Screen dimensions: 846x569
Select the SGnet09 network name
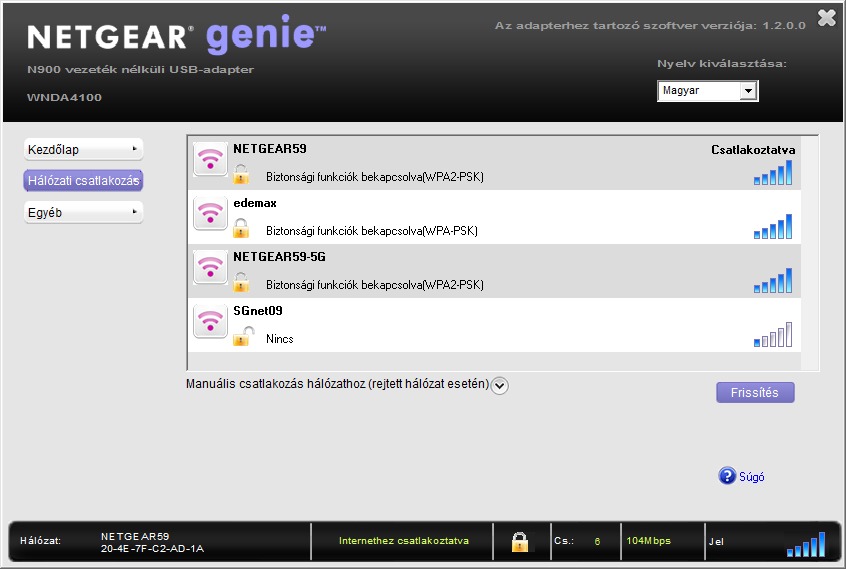pos(258,311)
